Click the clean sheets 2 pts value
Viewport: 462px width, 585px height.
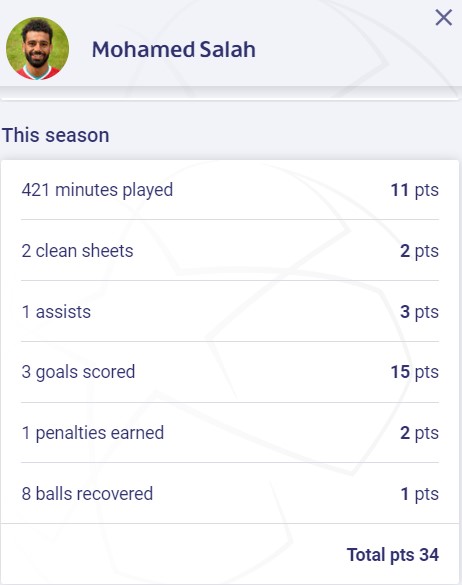(x=419, y=251)
